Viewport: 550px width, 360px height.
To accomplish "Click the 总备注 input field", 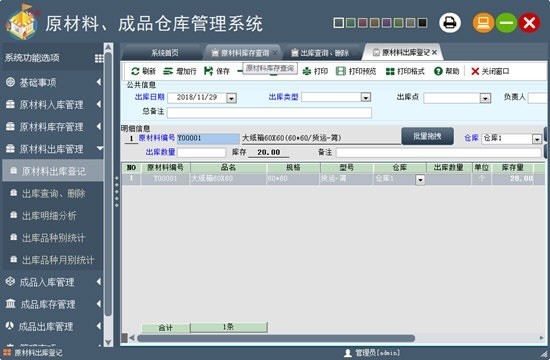I will pos(269,113).
